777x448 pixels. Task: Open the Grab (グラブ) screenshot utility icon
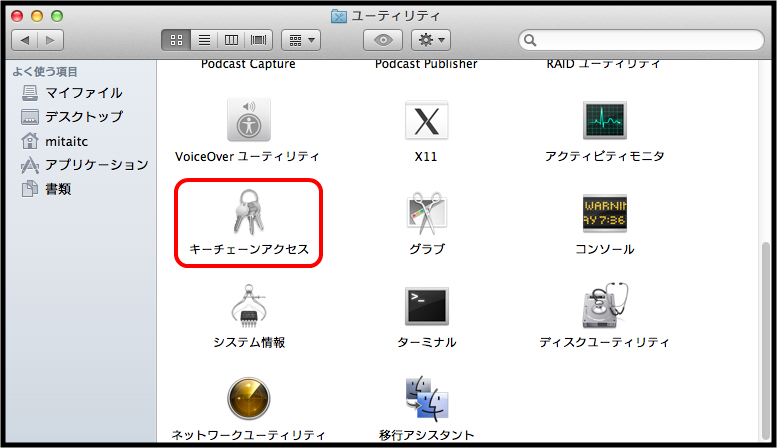426,214
